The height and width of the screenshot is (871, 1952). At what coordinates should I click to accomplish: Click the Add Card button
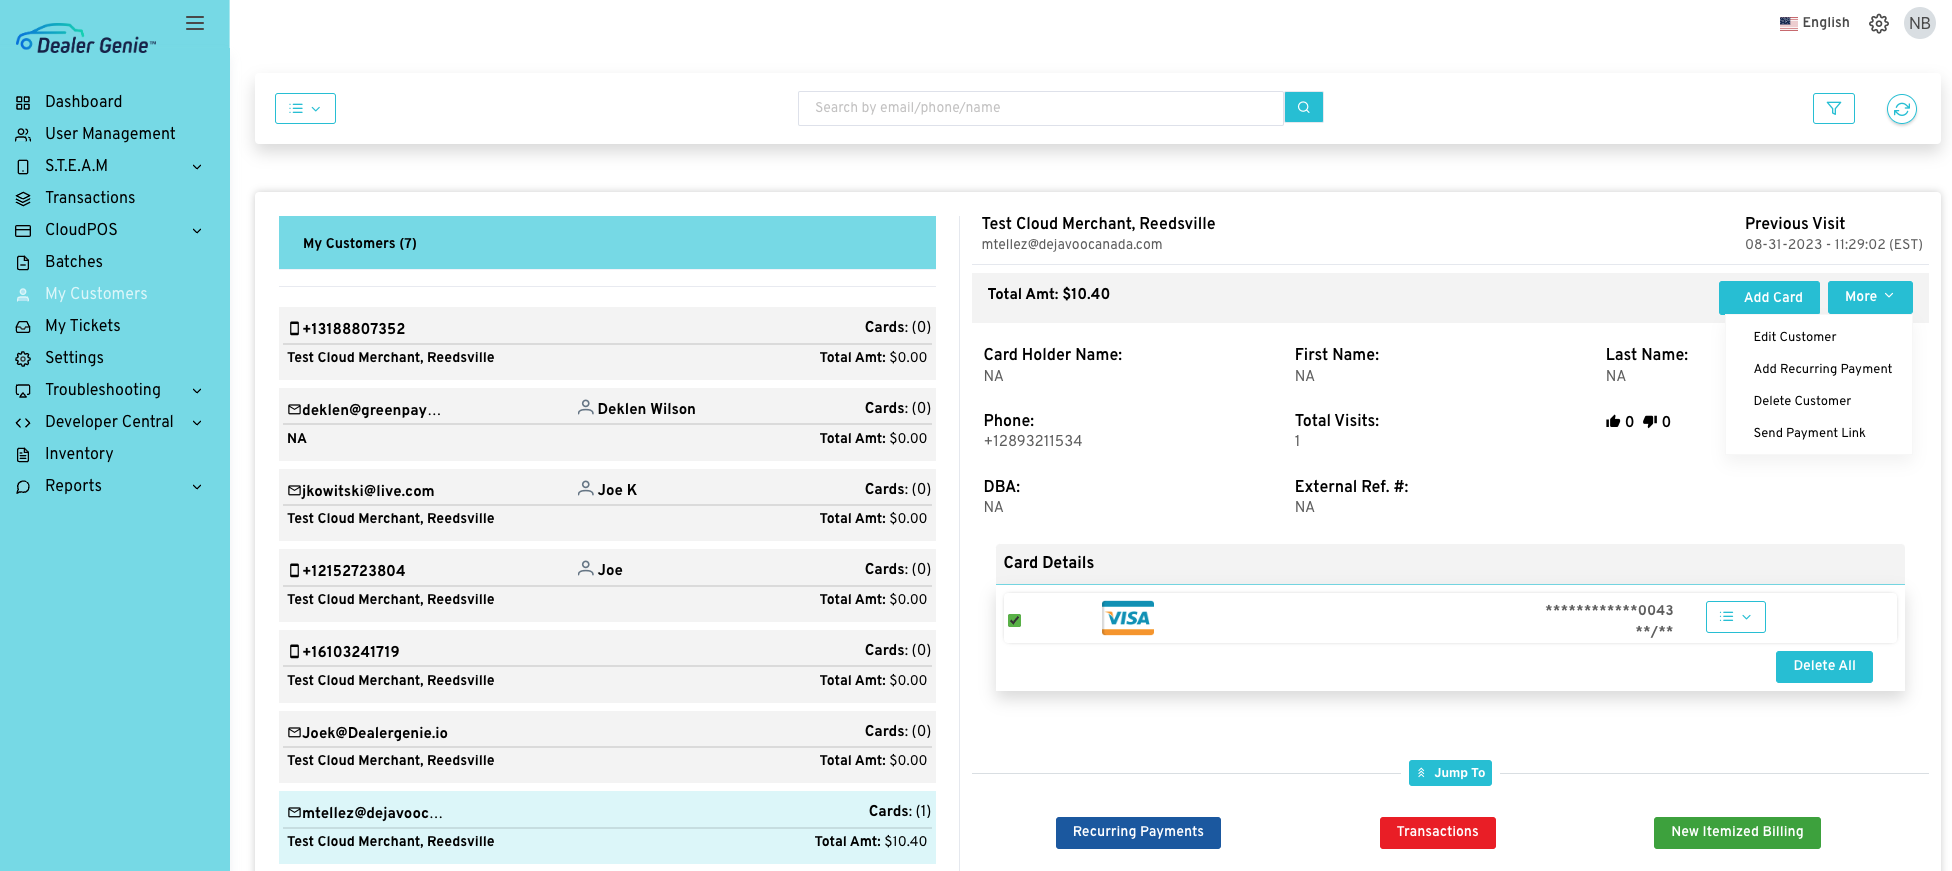click(1772, 297)
